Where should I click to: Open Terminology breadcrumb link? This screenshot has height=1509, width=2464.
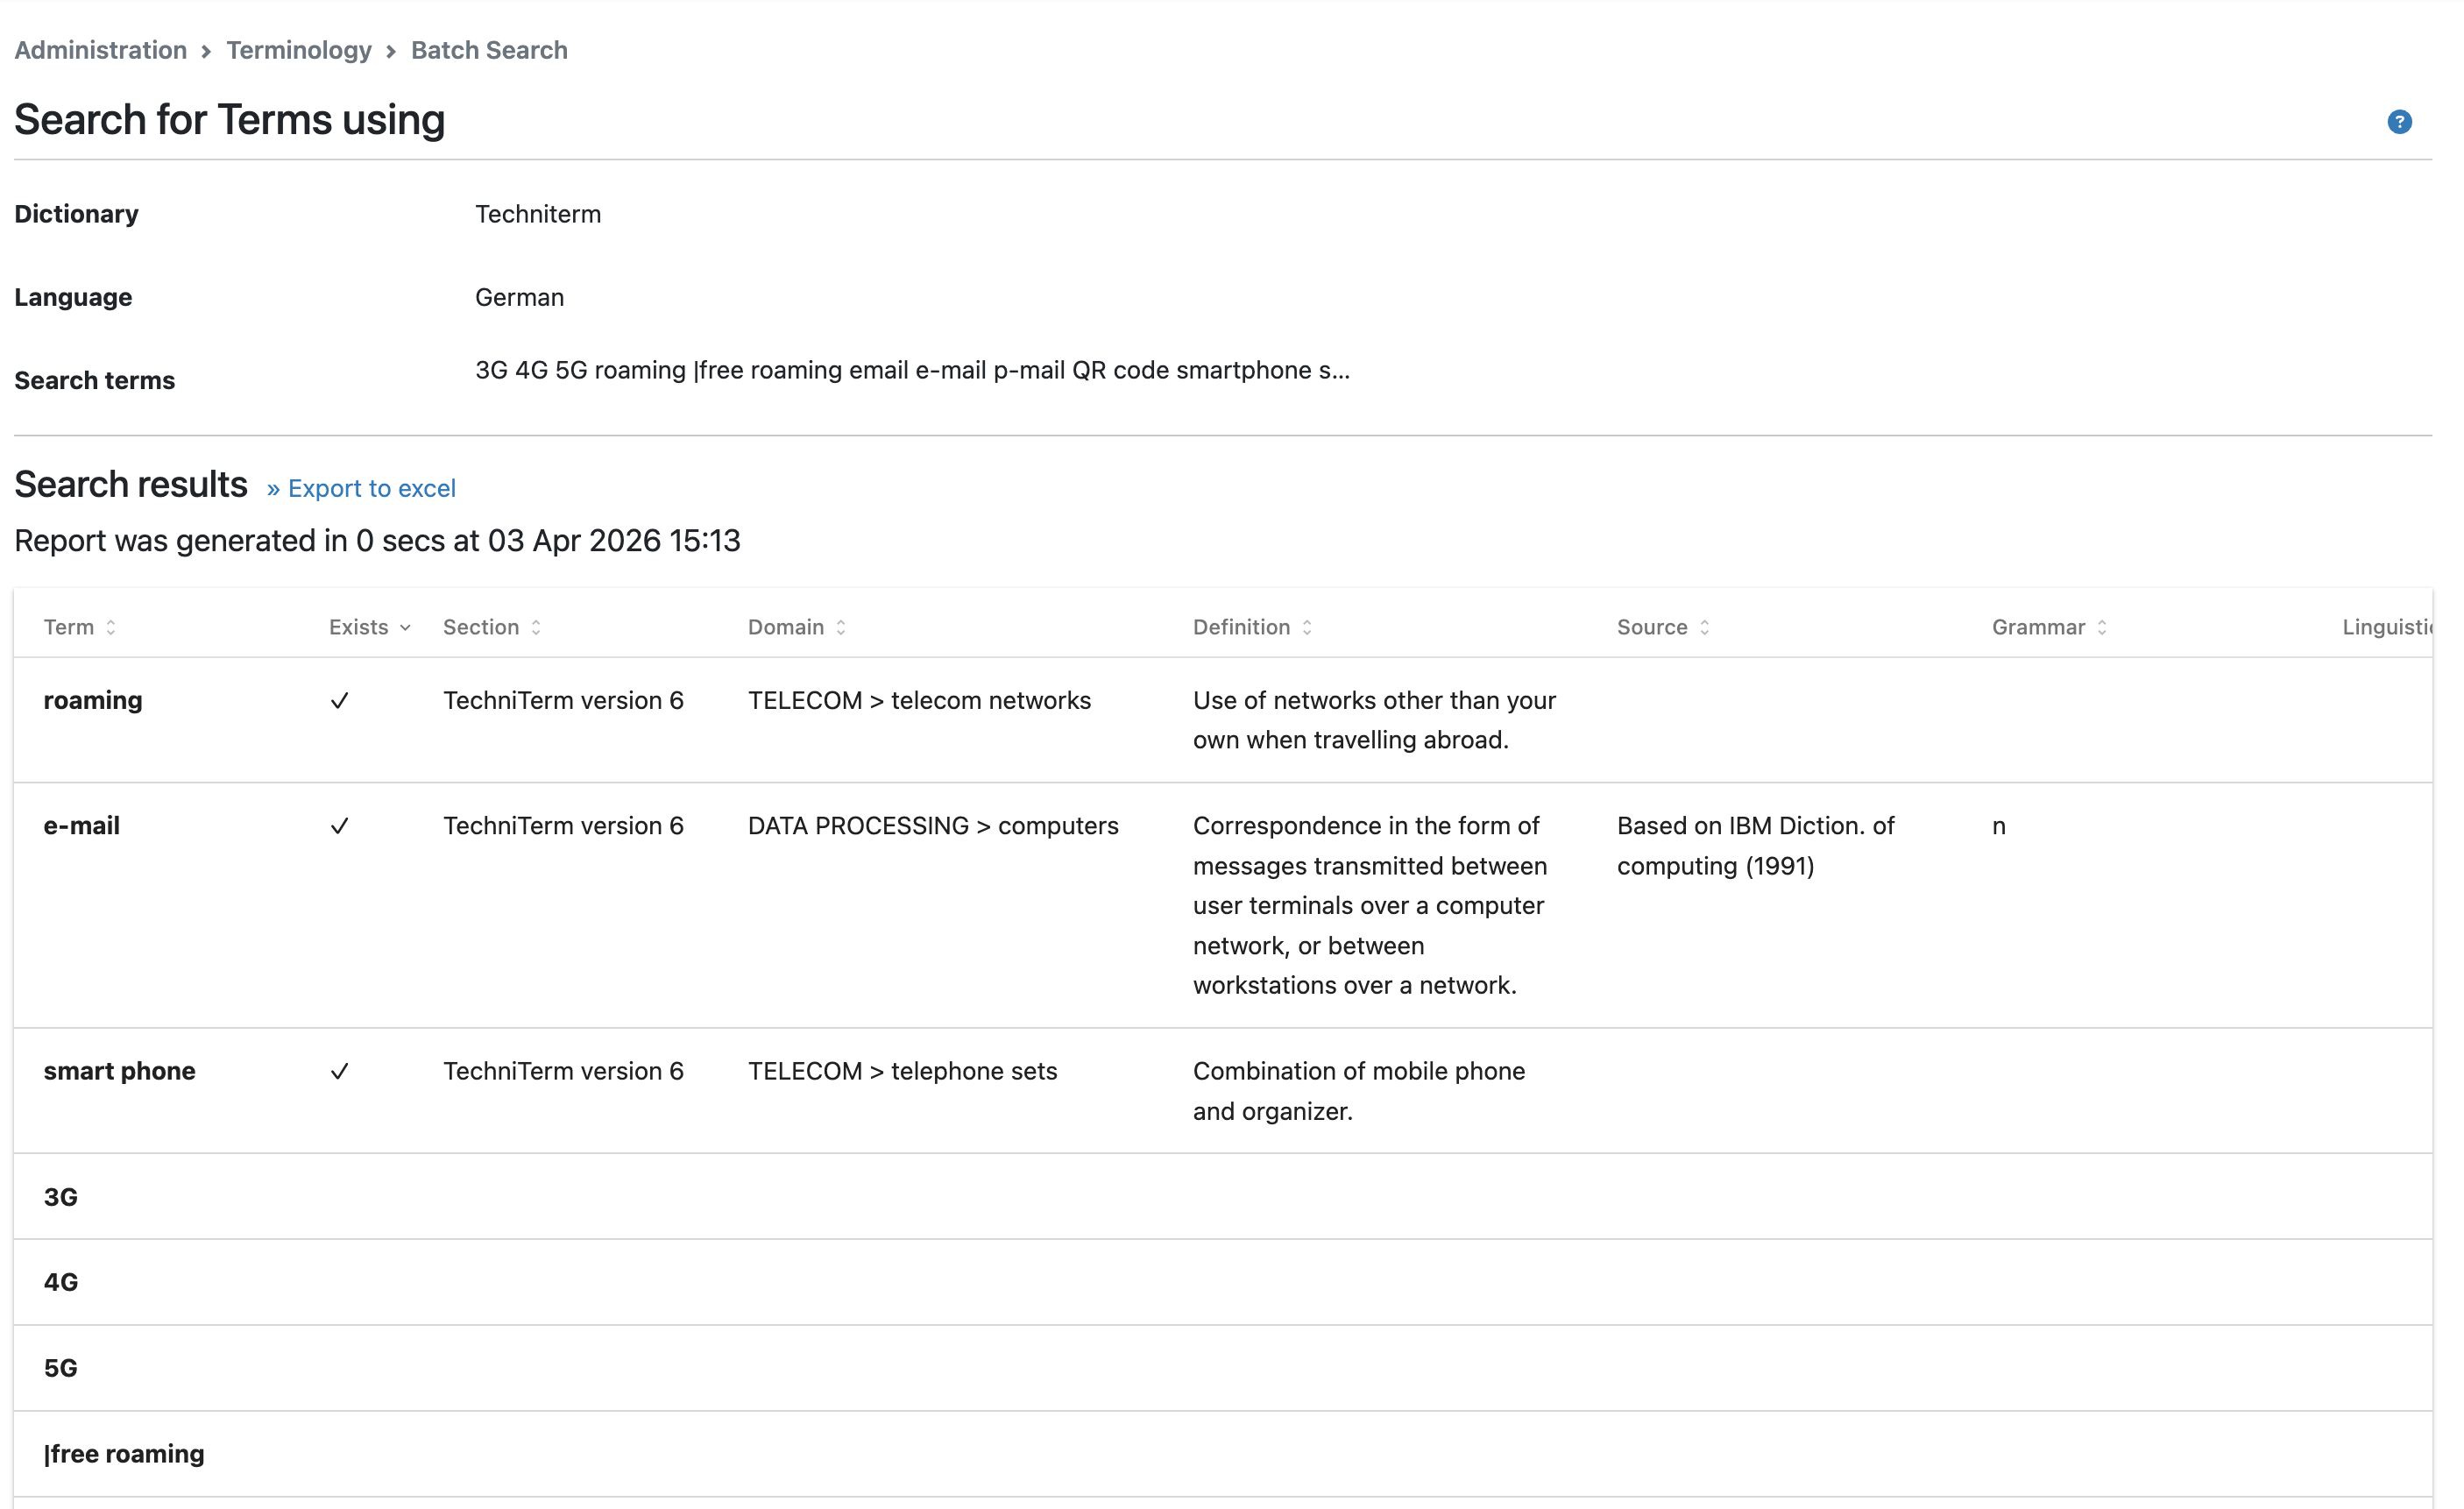[x=299, y=50]
